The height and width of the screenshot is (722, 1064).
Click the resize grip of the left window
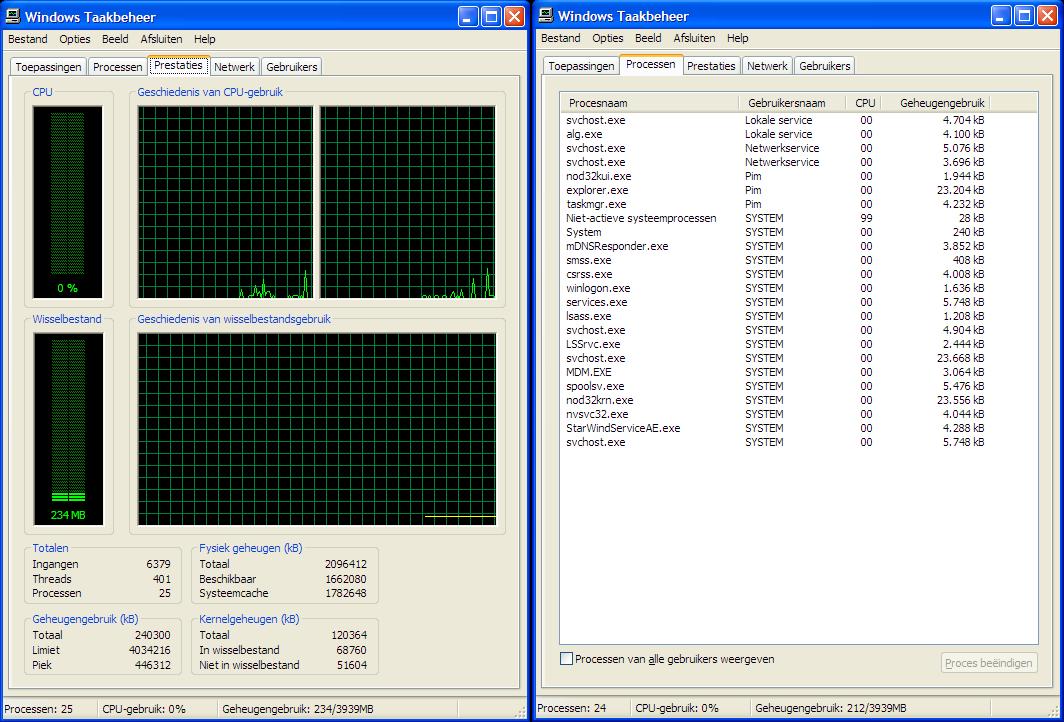(520, 712)
